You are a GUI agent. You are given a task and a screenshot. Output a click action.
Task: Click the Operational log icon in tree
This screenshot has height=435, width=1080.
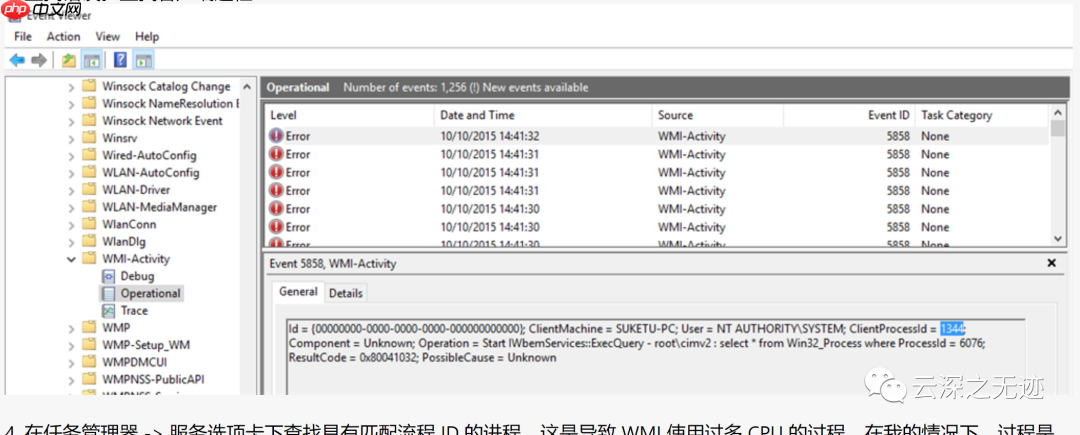click(x=109, y=293)
